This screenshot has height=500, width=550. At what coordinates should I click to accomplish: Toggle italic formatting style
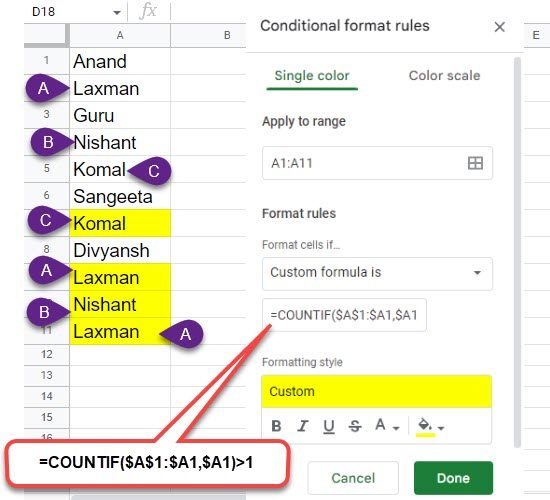point(302,426)
